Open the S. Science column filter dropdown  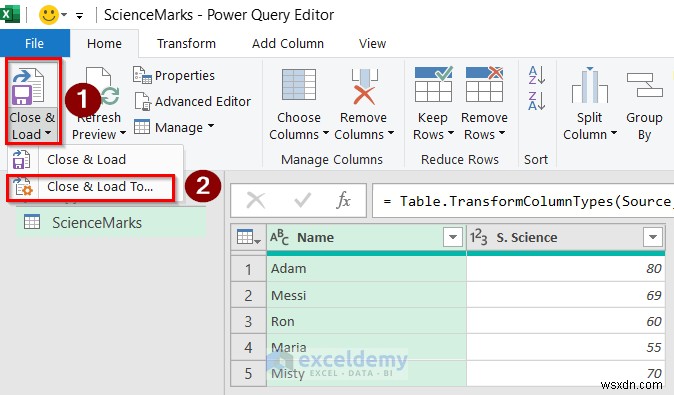[653, 237]
